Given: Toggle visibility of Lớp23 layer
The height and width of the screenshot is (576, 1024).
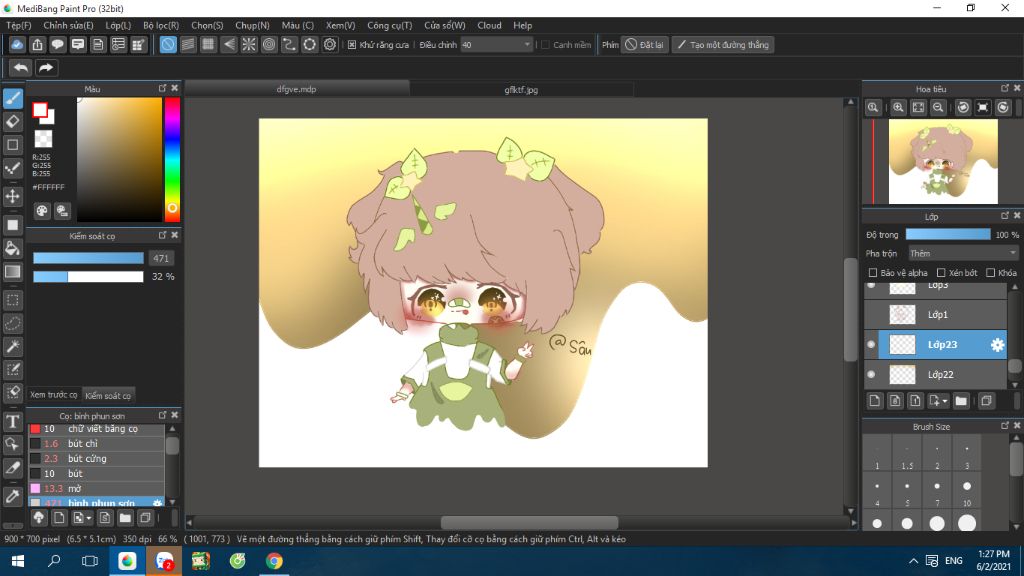Looking at the screenshot, I should click(x=871, y=344).
